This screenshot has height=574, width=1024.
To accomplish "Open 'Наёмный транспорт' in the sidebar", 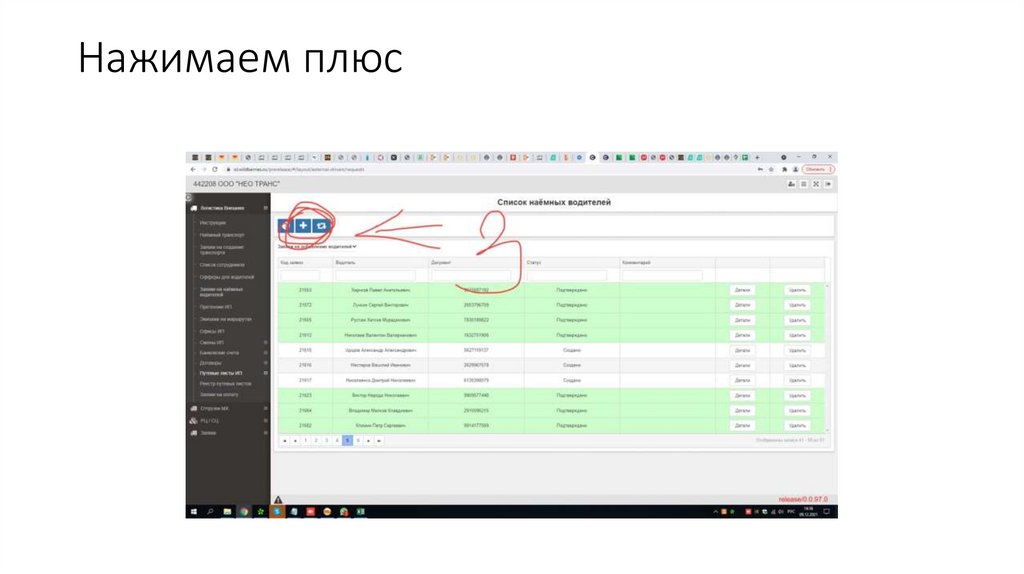I will (222, 235).
